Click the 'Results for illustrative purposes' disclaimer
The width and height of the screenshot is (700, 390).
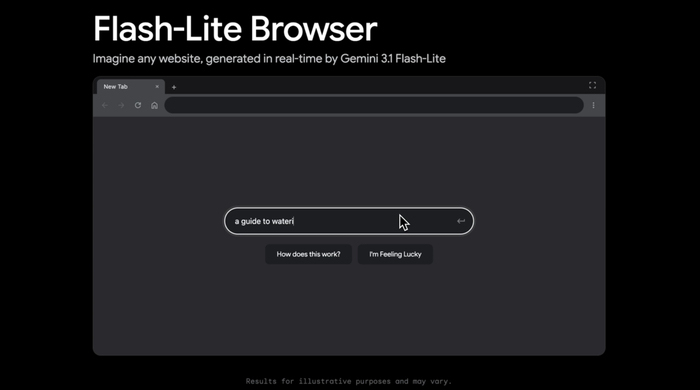[349, 381]
